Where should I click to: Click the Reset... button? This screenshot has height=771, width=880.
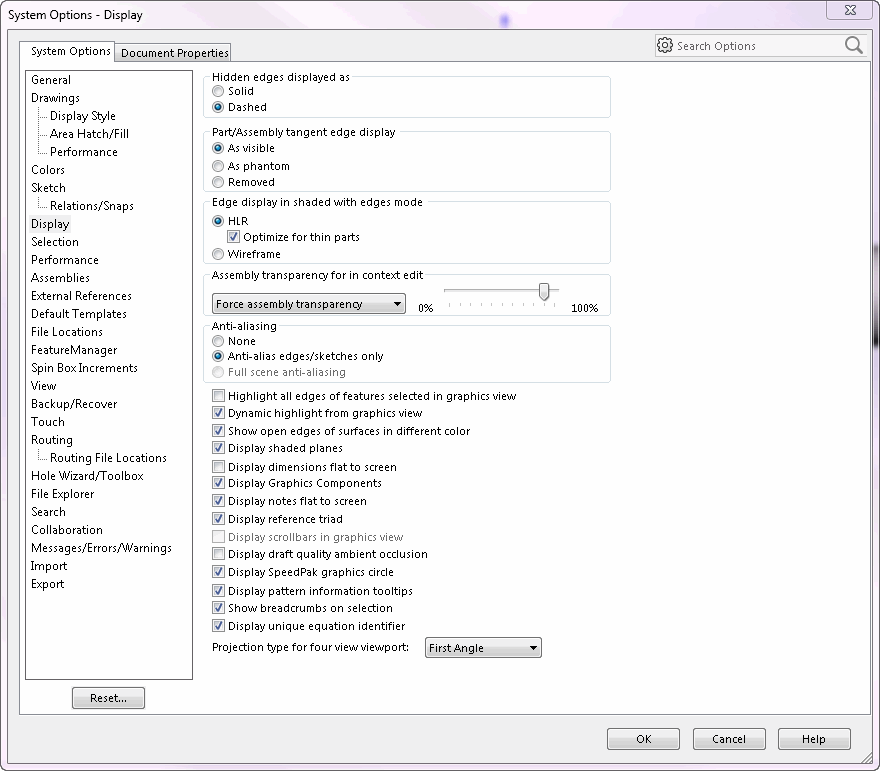pyautogui.click(x=108, y=698)
